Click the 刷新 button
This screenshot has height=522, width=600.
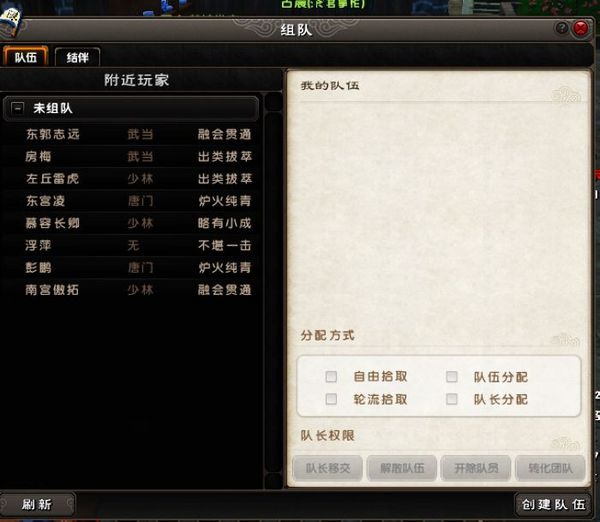point(37,504)
